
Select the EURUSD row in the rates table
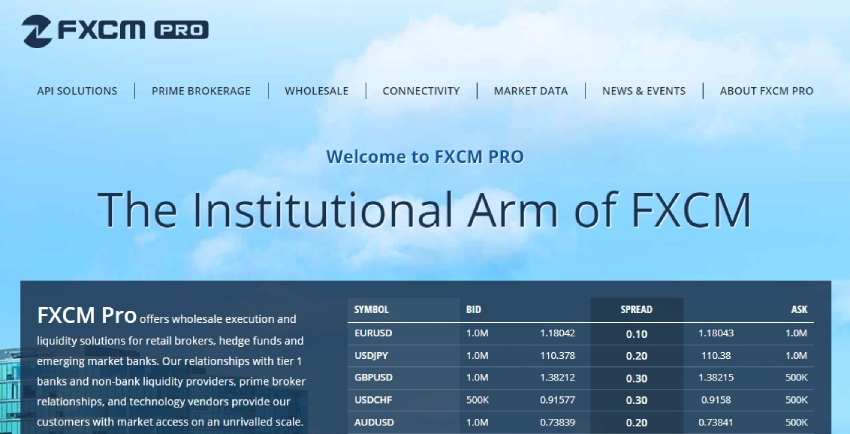click(x=371, y=333)
